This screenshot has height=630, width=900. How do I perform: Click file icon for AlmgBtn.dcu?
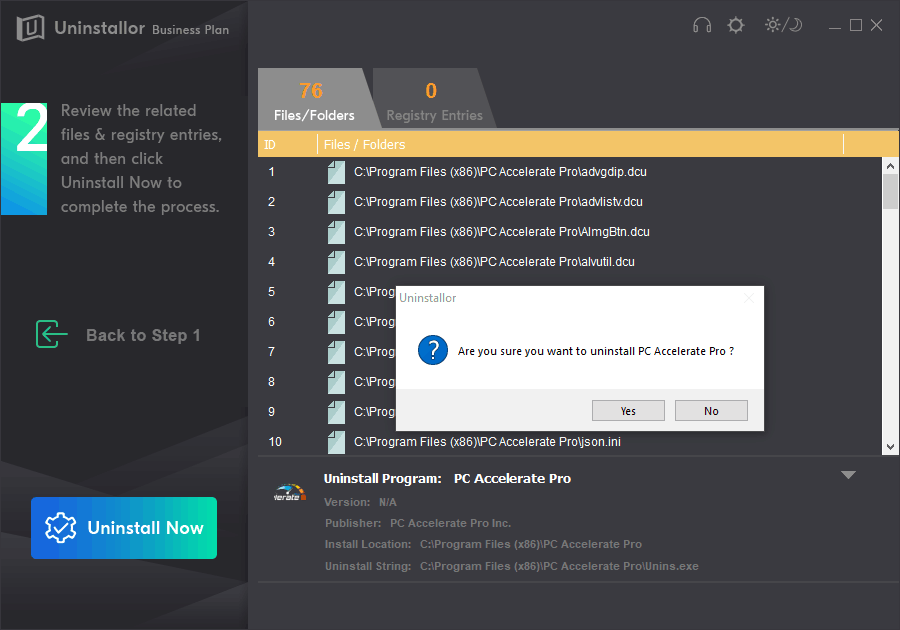pyautogui.click(x=336, y=232)
